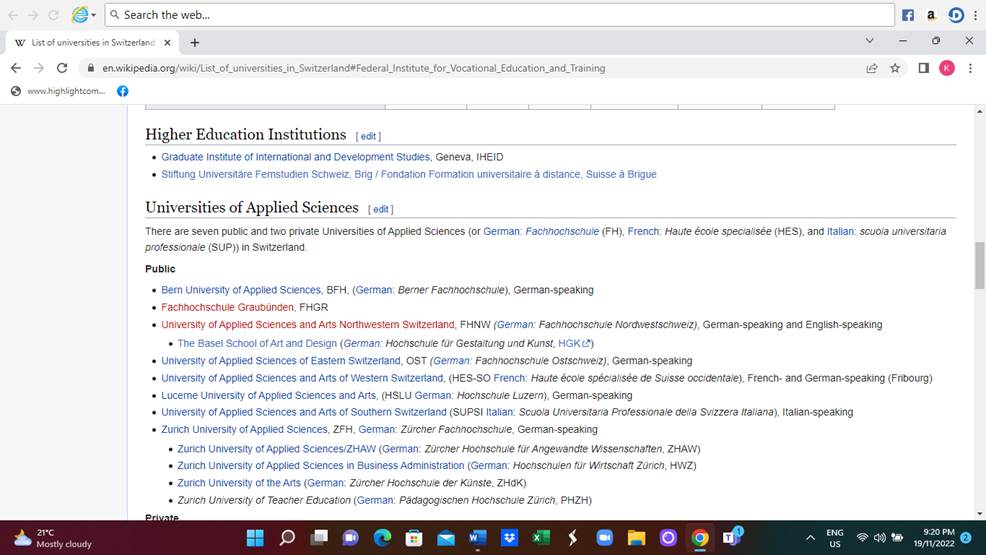Open Dropbox from taskbar
The height and width of the screenshot is (555, 986).
pyautogui.click(x=509, y=538)
